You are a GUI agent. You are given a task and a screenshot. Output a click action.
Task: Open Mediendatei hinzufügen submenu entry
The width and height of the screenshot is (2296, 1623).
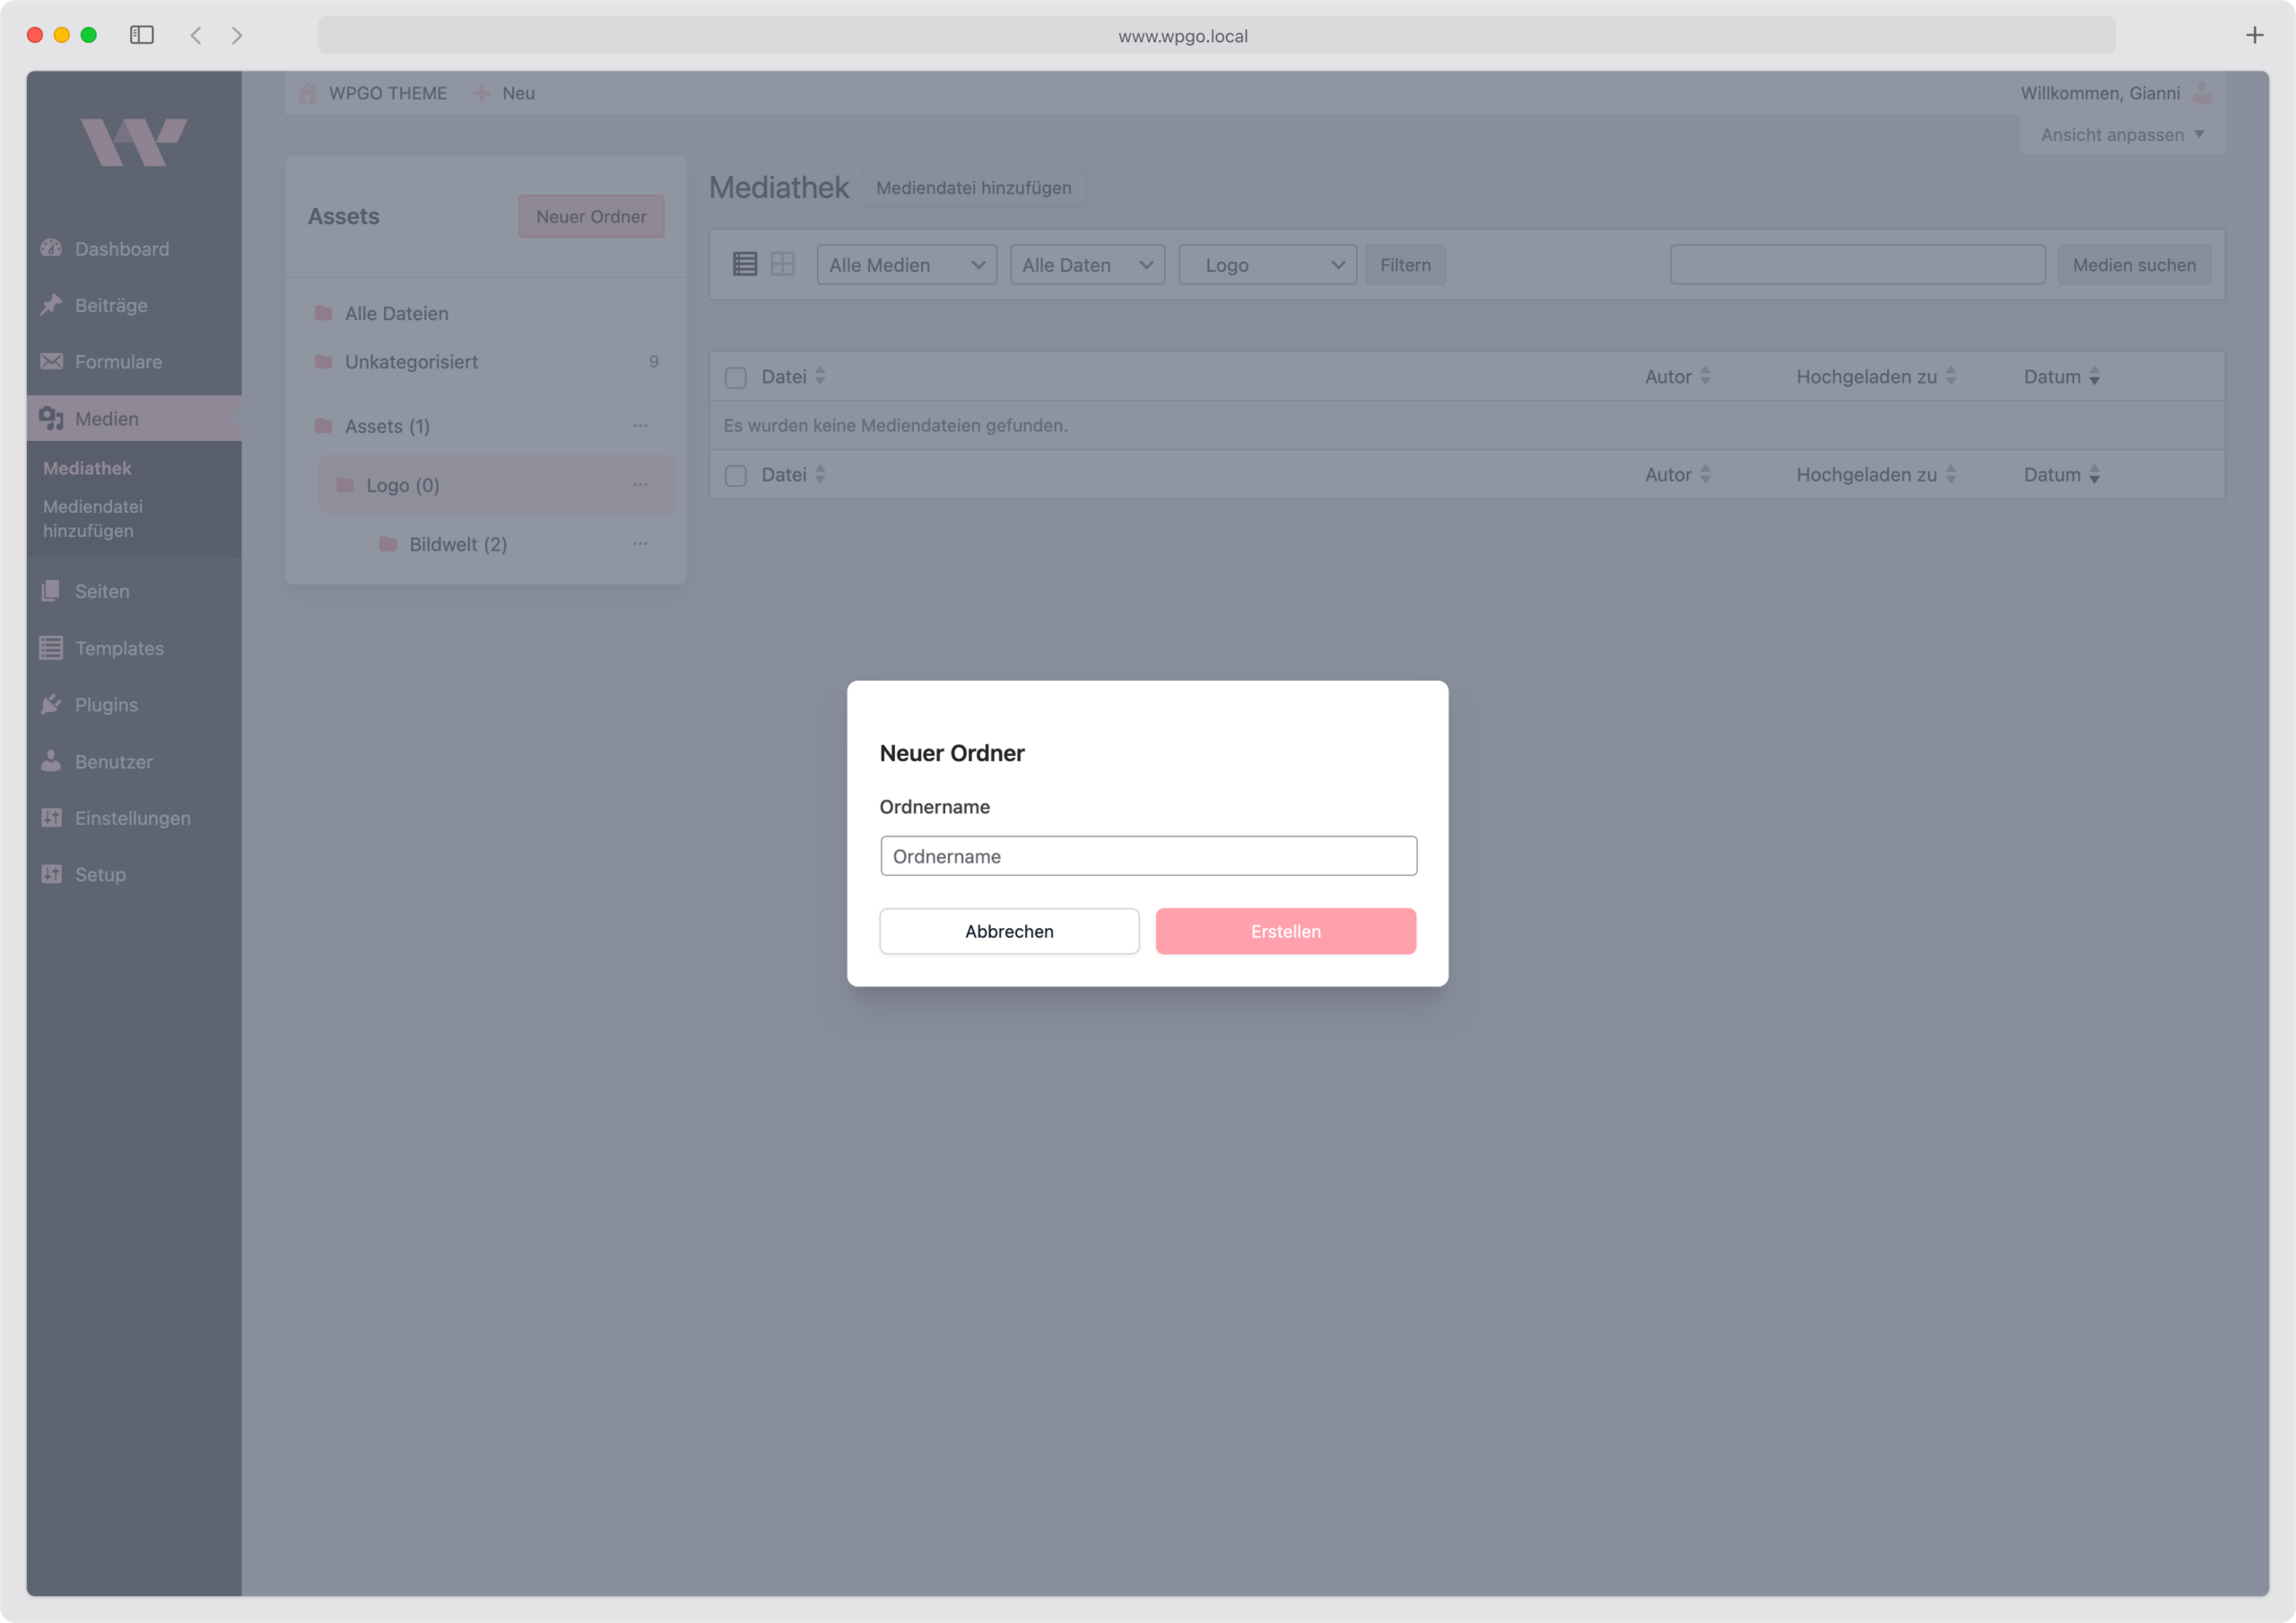pos(91,518)
